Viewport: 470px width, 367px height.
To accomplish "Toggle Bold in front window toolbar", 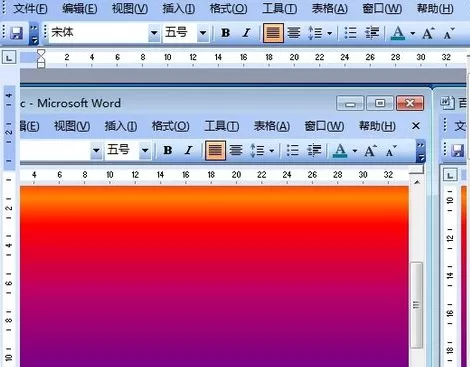I will pos(168,150).
